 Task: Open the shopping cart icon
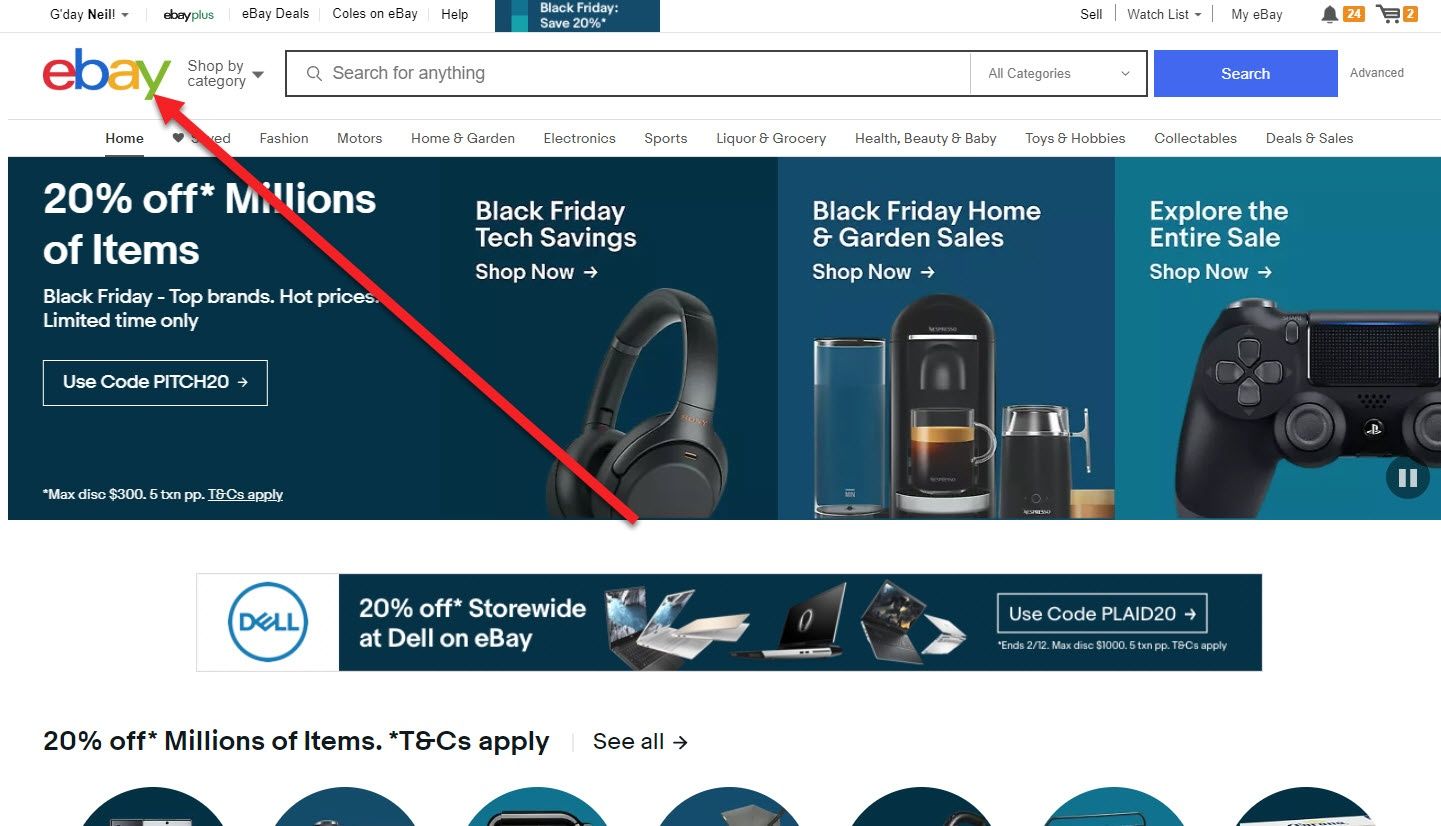pos(1388,14)
